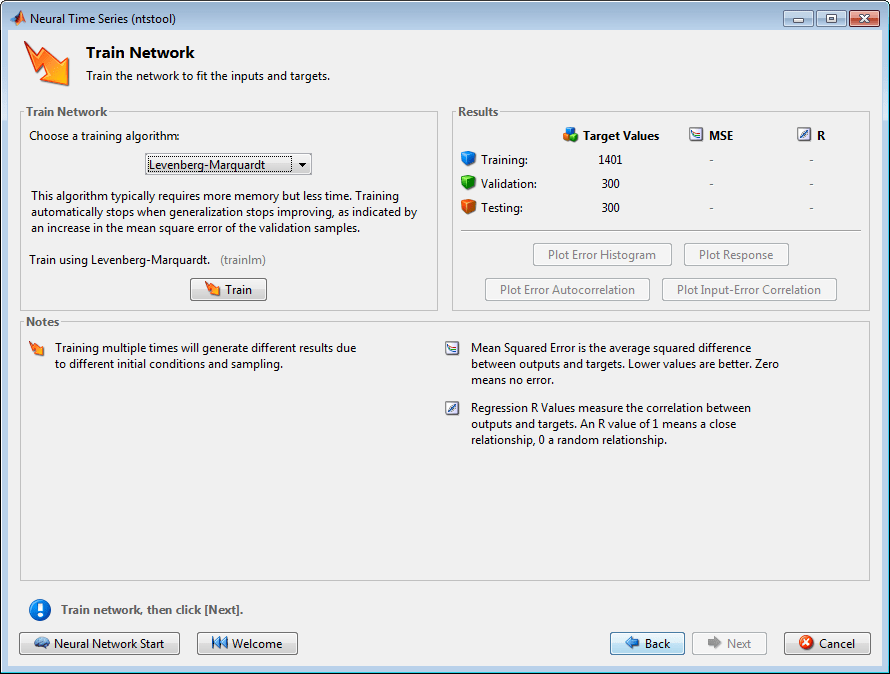This screenshot has width=890, height=674.
Task: Click the blue Training cube icon
Action: [x=468, y=159]
